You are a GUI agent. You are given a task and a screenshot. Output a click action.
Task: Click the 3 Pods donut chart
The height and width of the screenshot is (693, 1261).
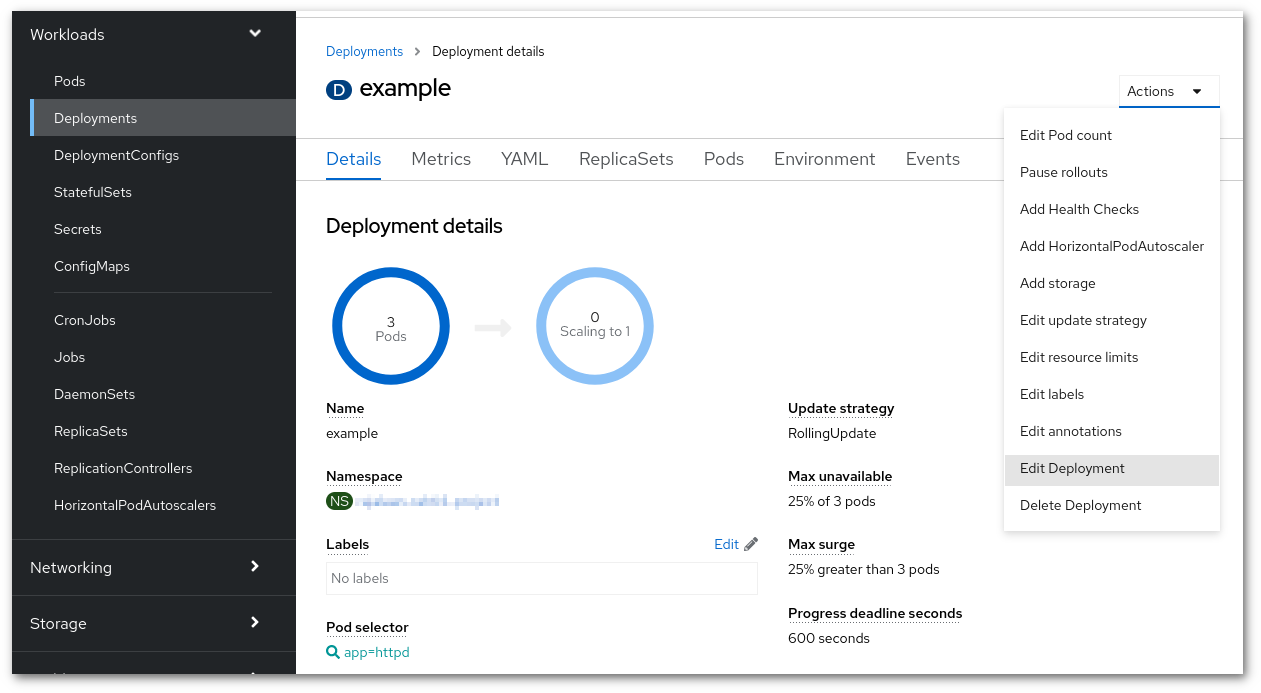pos(391,327)
